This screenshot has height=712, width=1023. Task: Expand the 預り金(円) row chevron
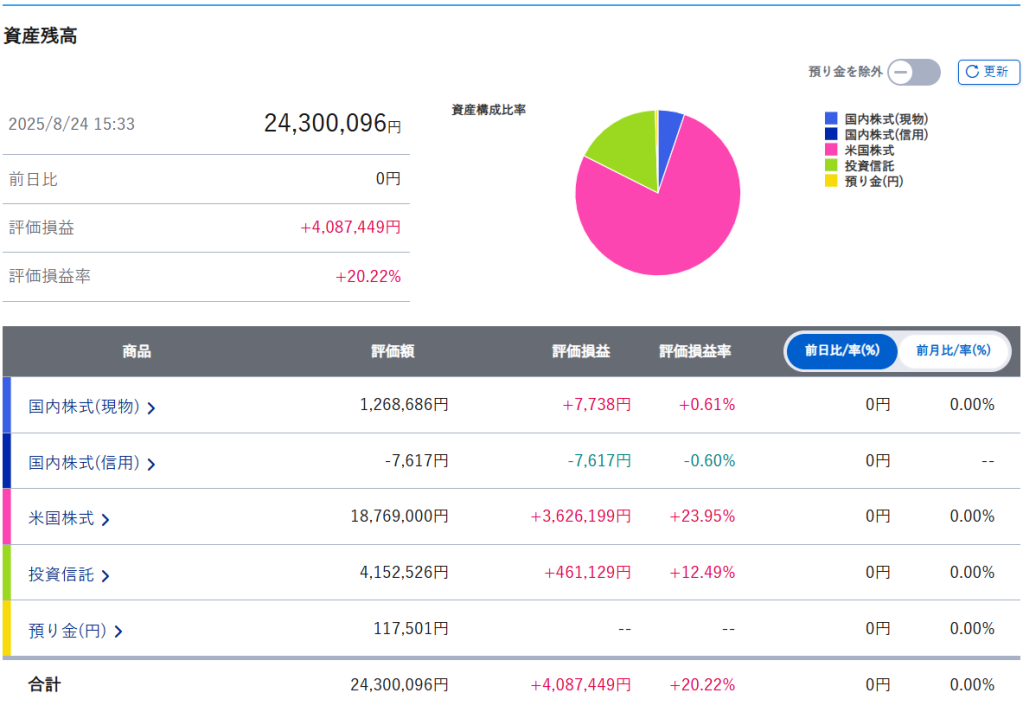tap(118, 631)
